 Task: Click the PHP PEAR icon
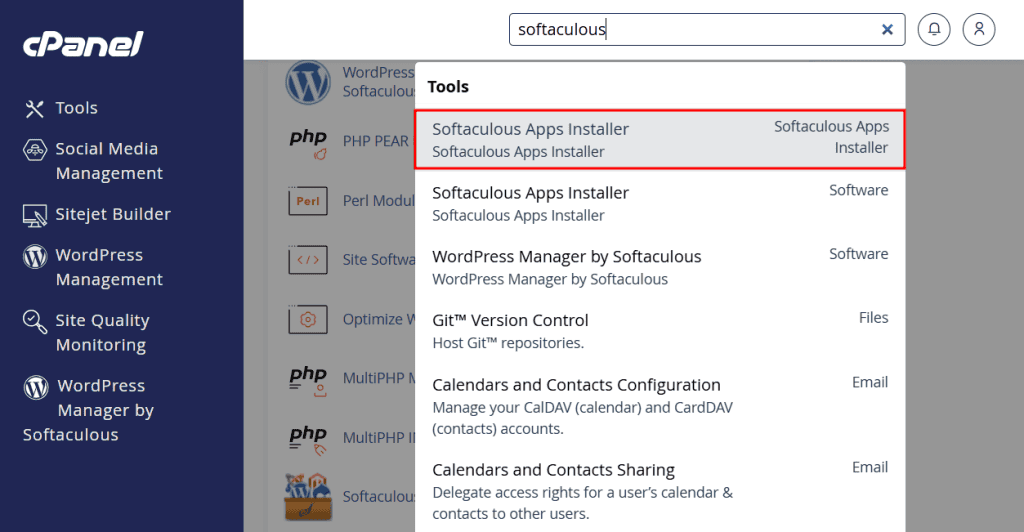tap(308, 142)
